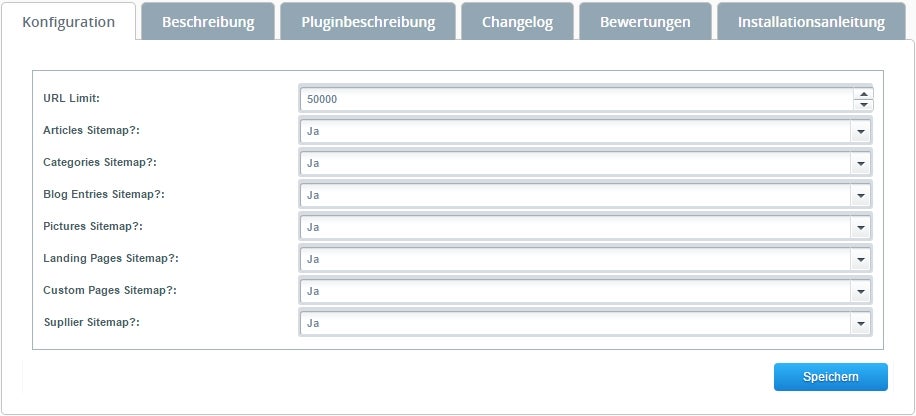Screen dimensions: 916x416
Task: Open Supplier Sitemap dropdown arrow
Action: [860, 323]
